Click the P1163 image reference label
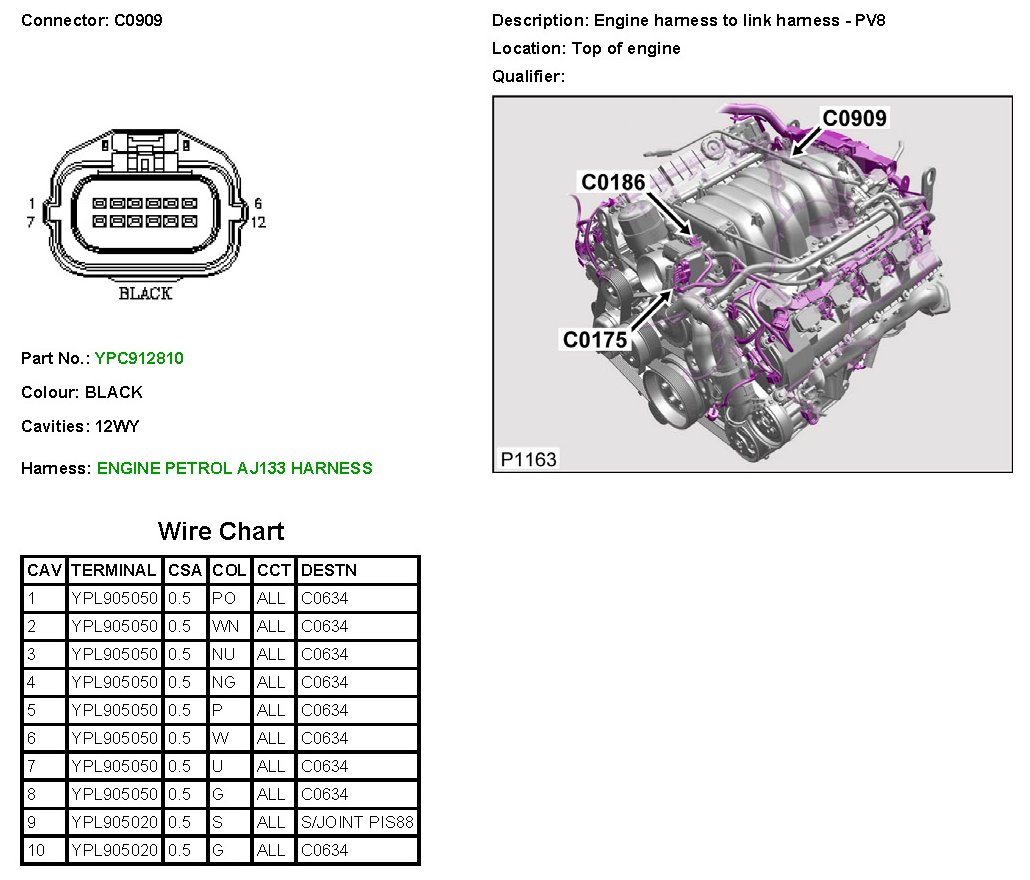Image resolution: width=1030 pixels, height=880 pixels. [x=529, y=459]
